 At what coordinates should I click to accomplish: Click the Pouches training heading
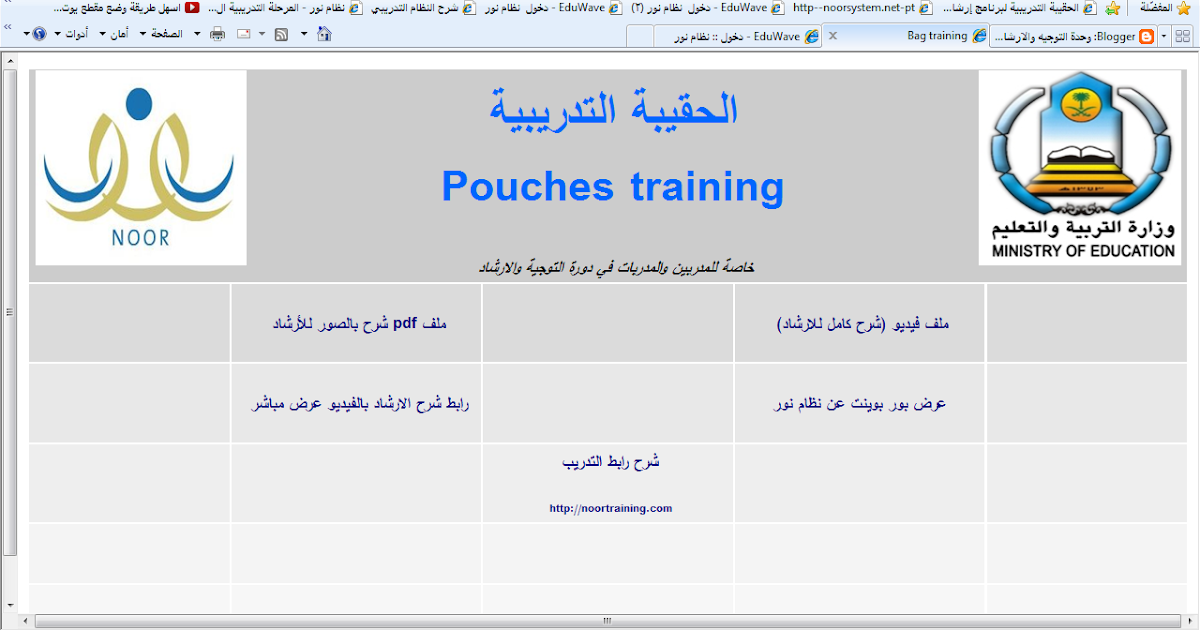pyautogui.click(x=612, y=186)
